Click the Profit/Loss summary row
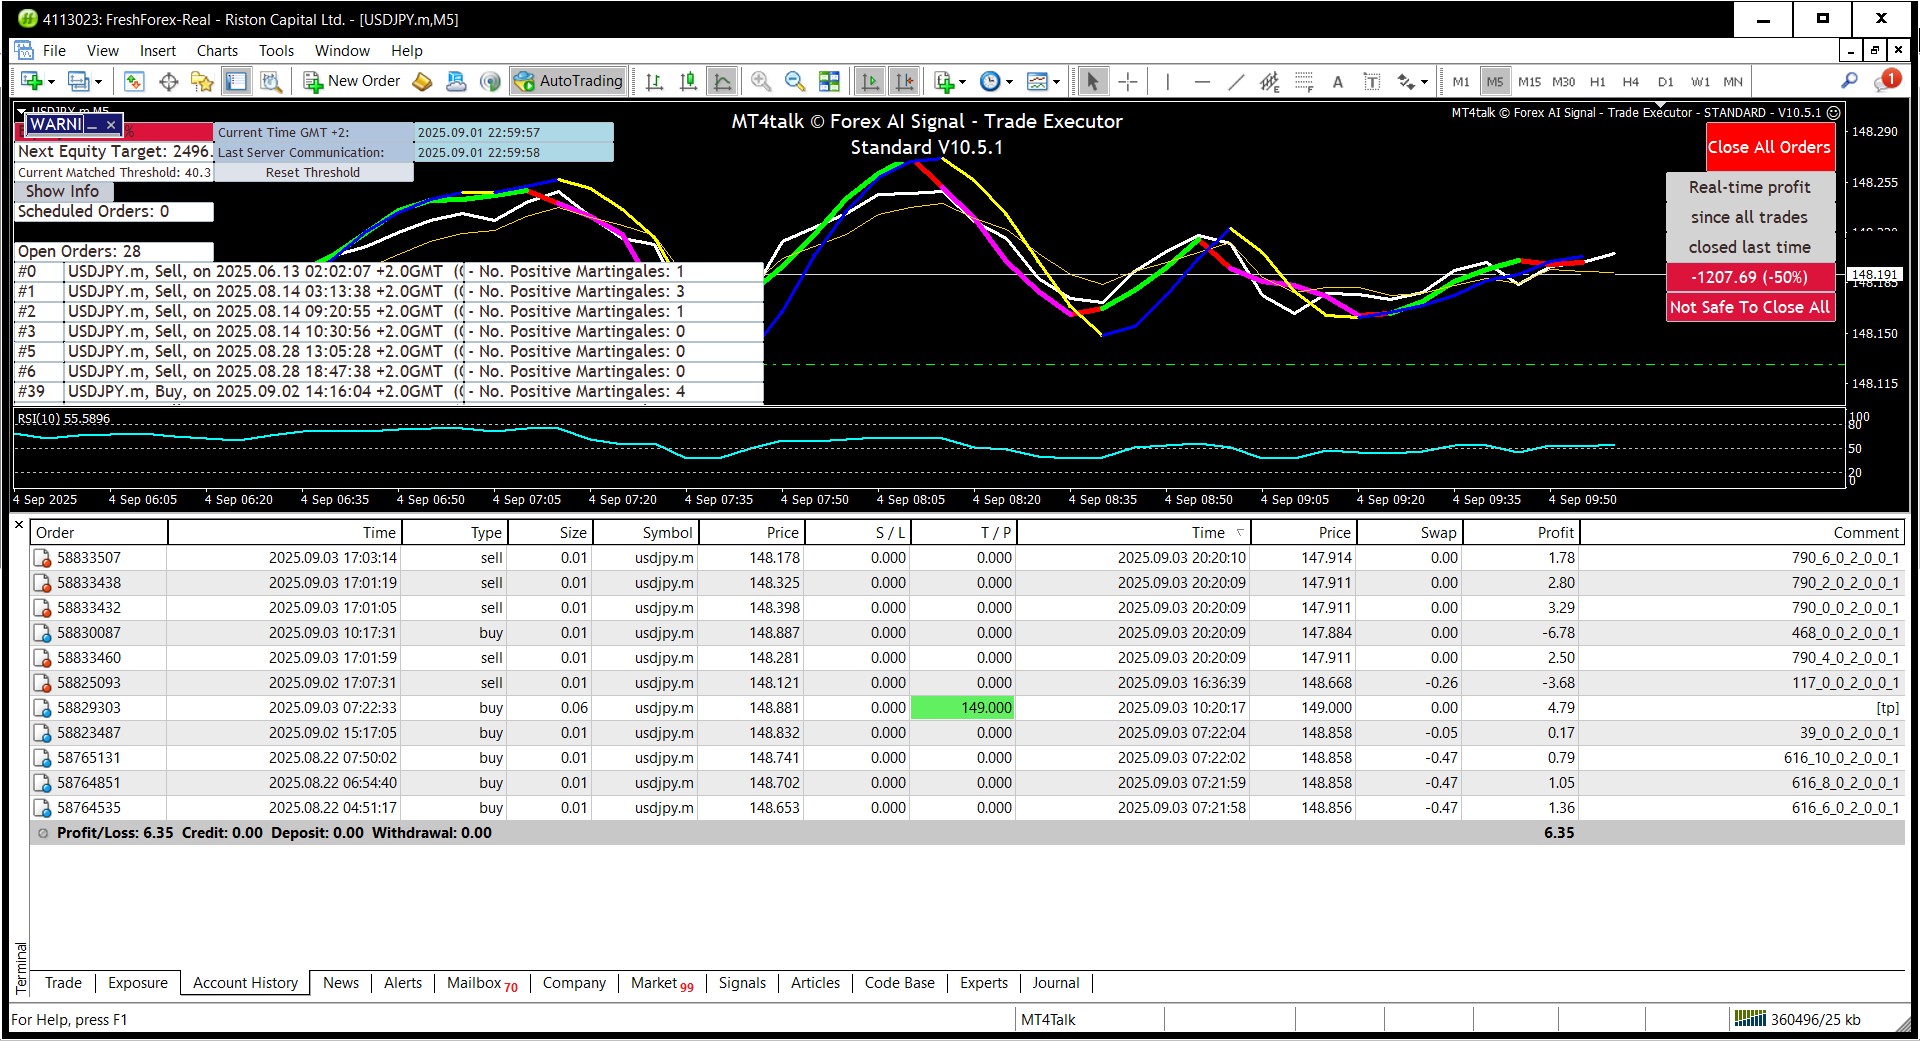Viewport: 1920px width, 1041px height. 967,833
